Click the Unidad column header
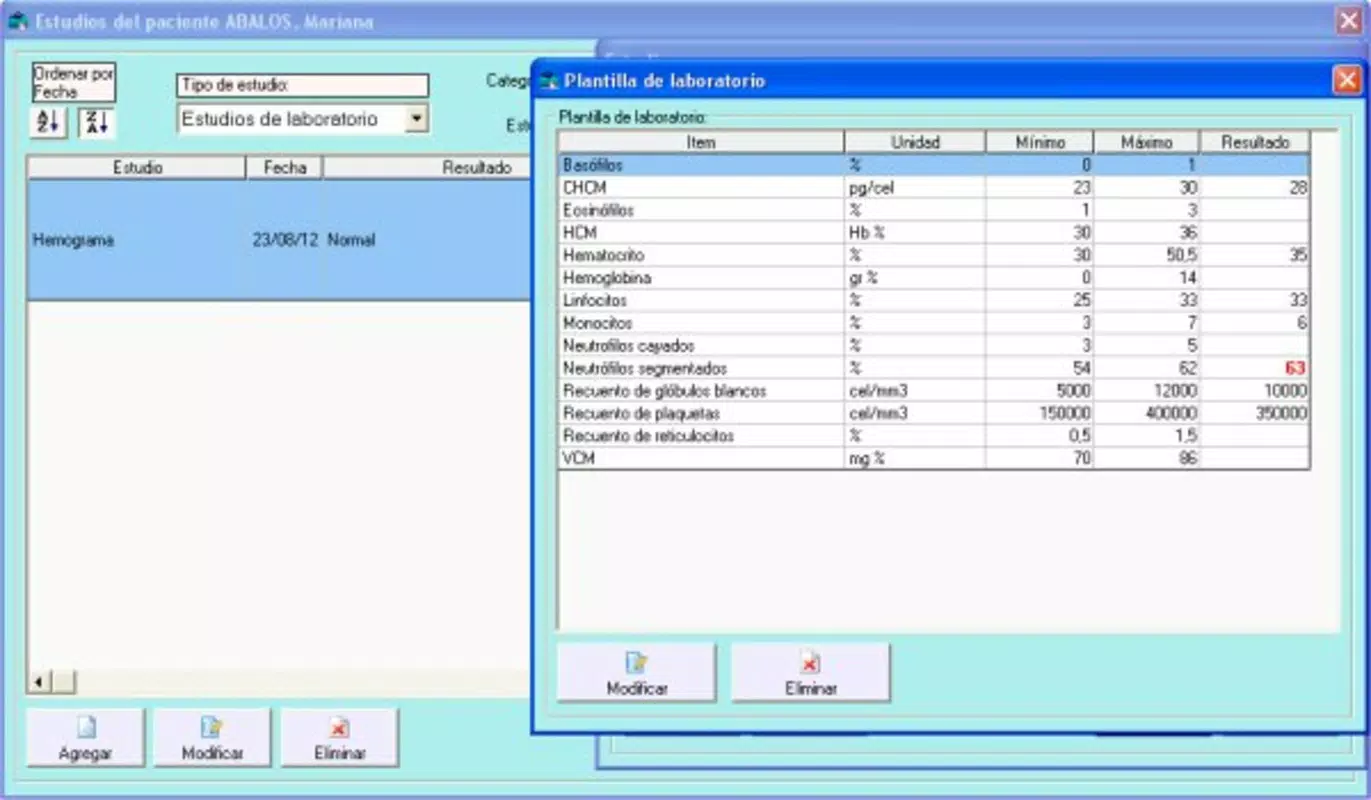The height and width of the screenshot is (800, 1371). click(x=915, y=142)
